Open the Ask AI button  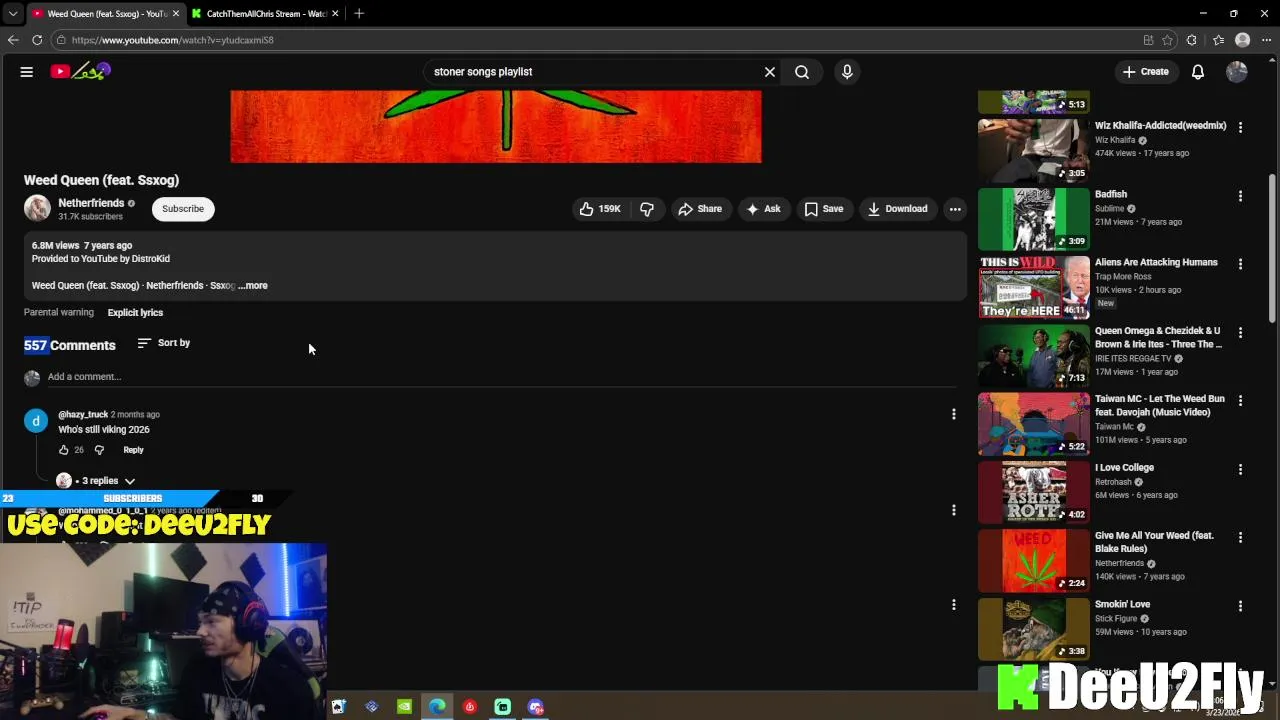tap(763, 209)
